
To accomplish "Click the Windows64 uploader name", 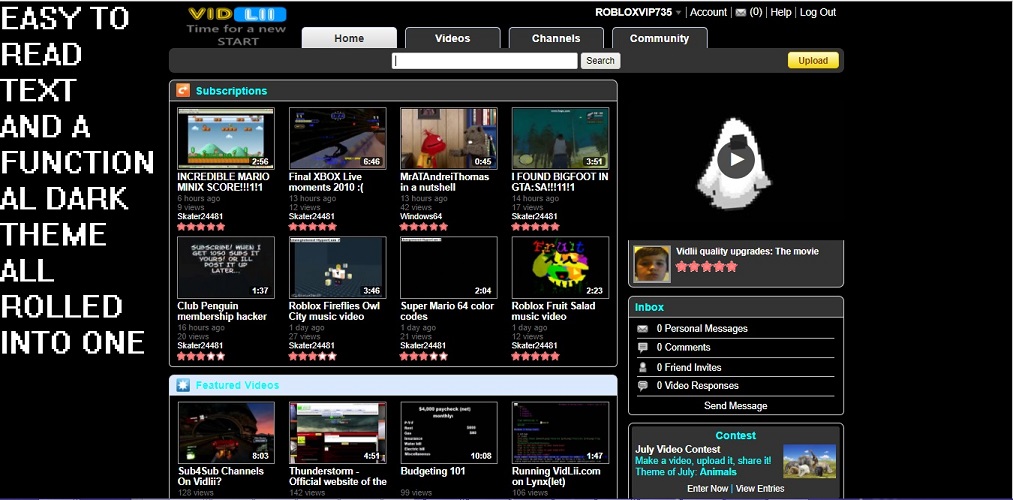I will [x=421, y=216].
